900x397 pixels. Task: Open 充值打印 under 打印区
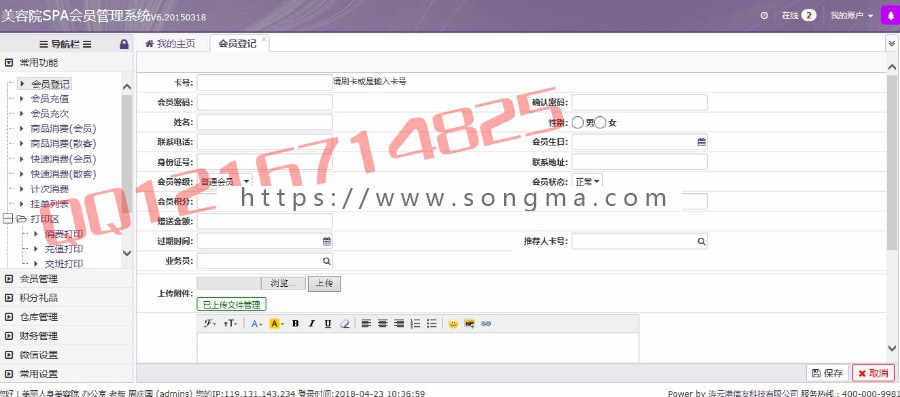(64, 249)
